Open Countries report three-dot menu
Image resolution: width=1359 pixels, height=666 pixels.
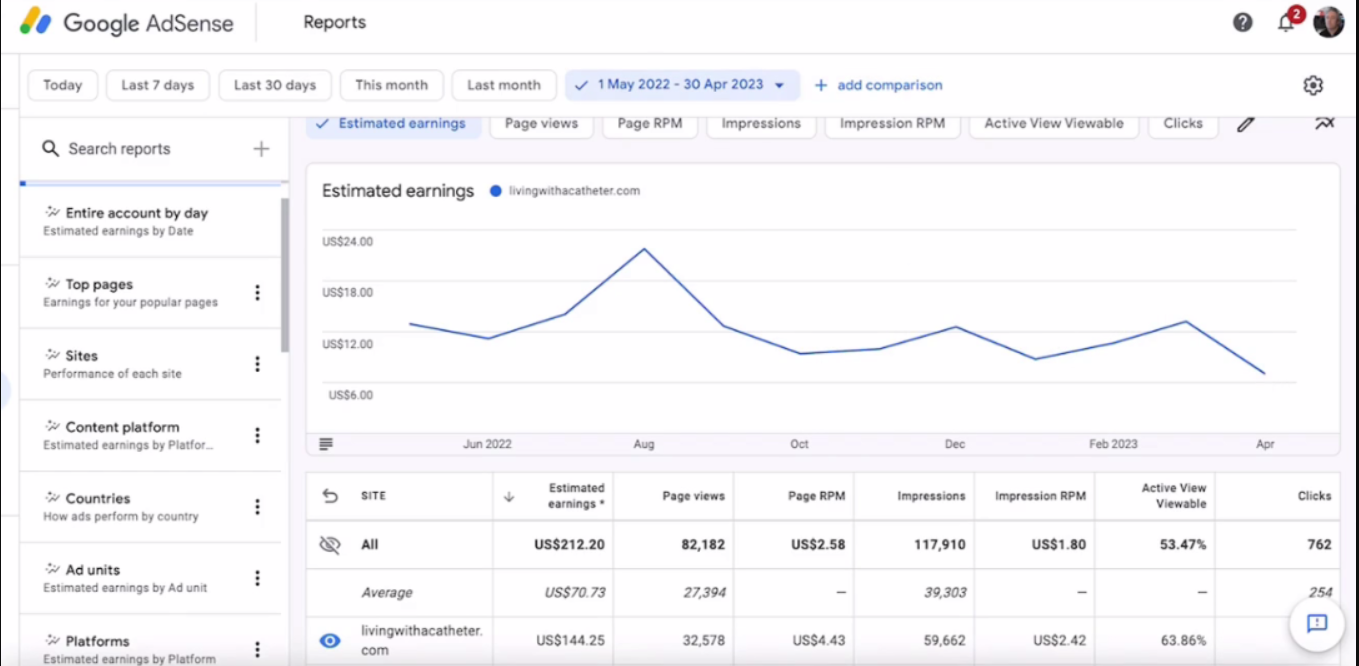(257, 507)
